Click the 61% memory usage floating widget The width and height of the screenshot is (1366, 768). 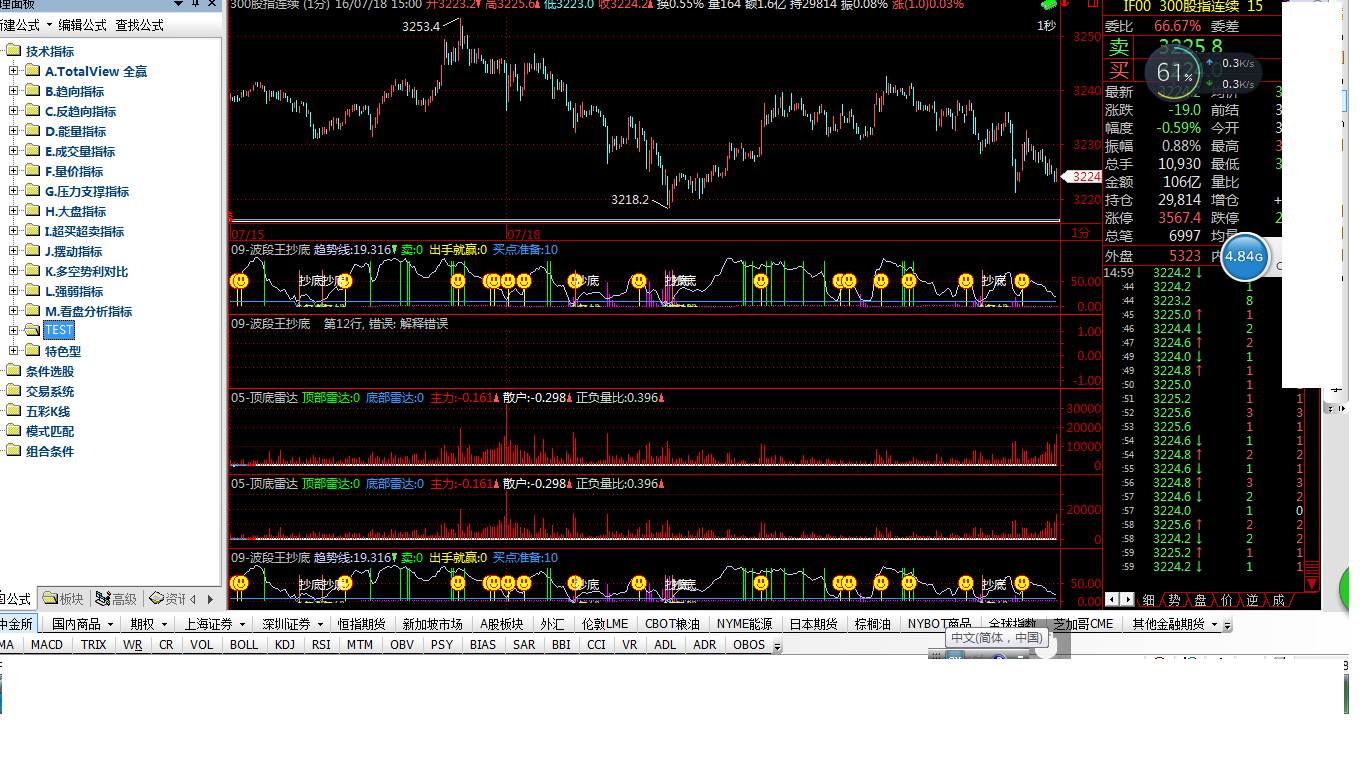[x=1176, y=72]
